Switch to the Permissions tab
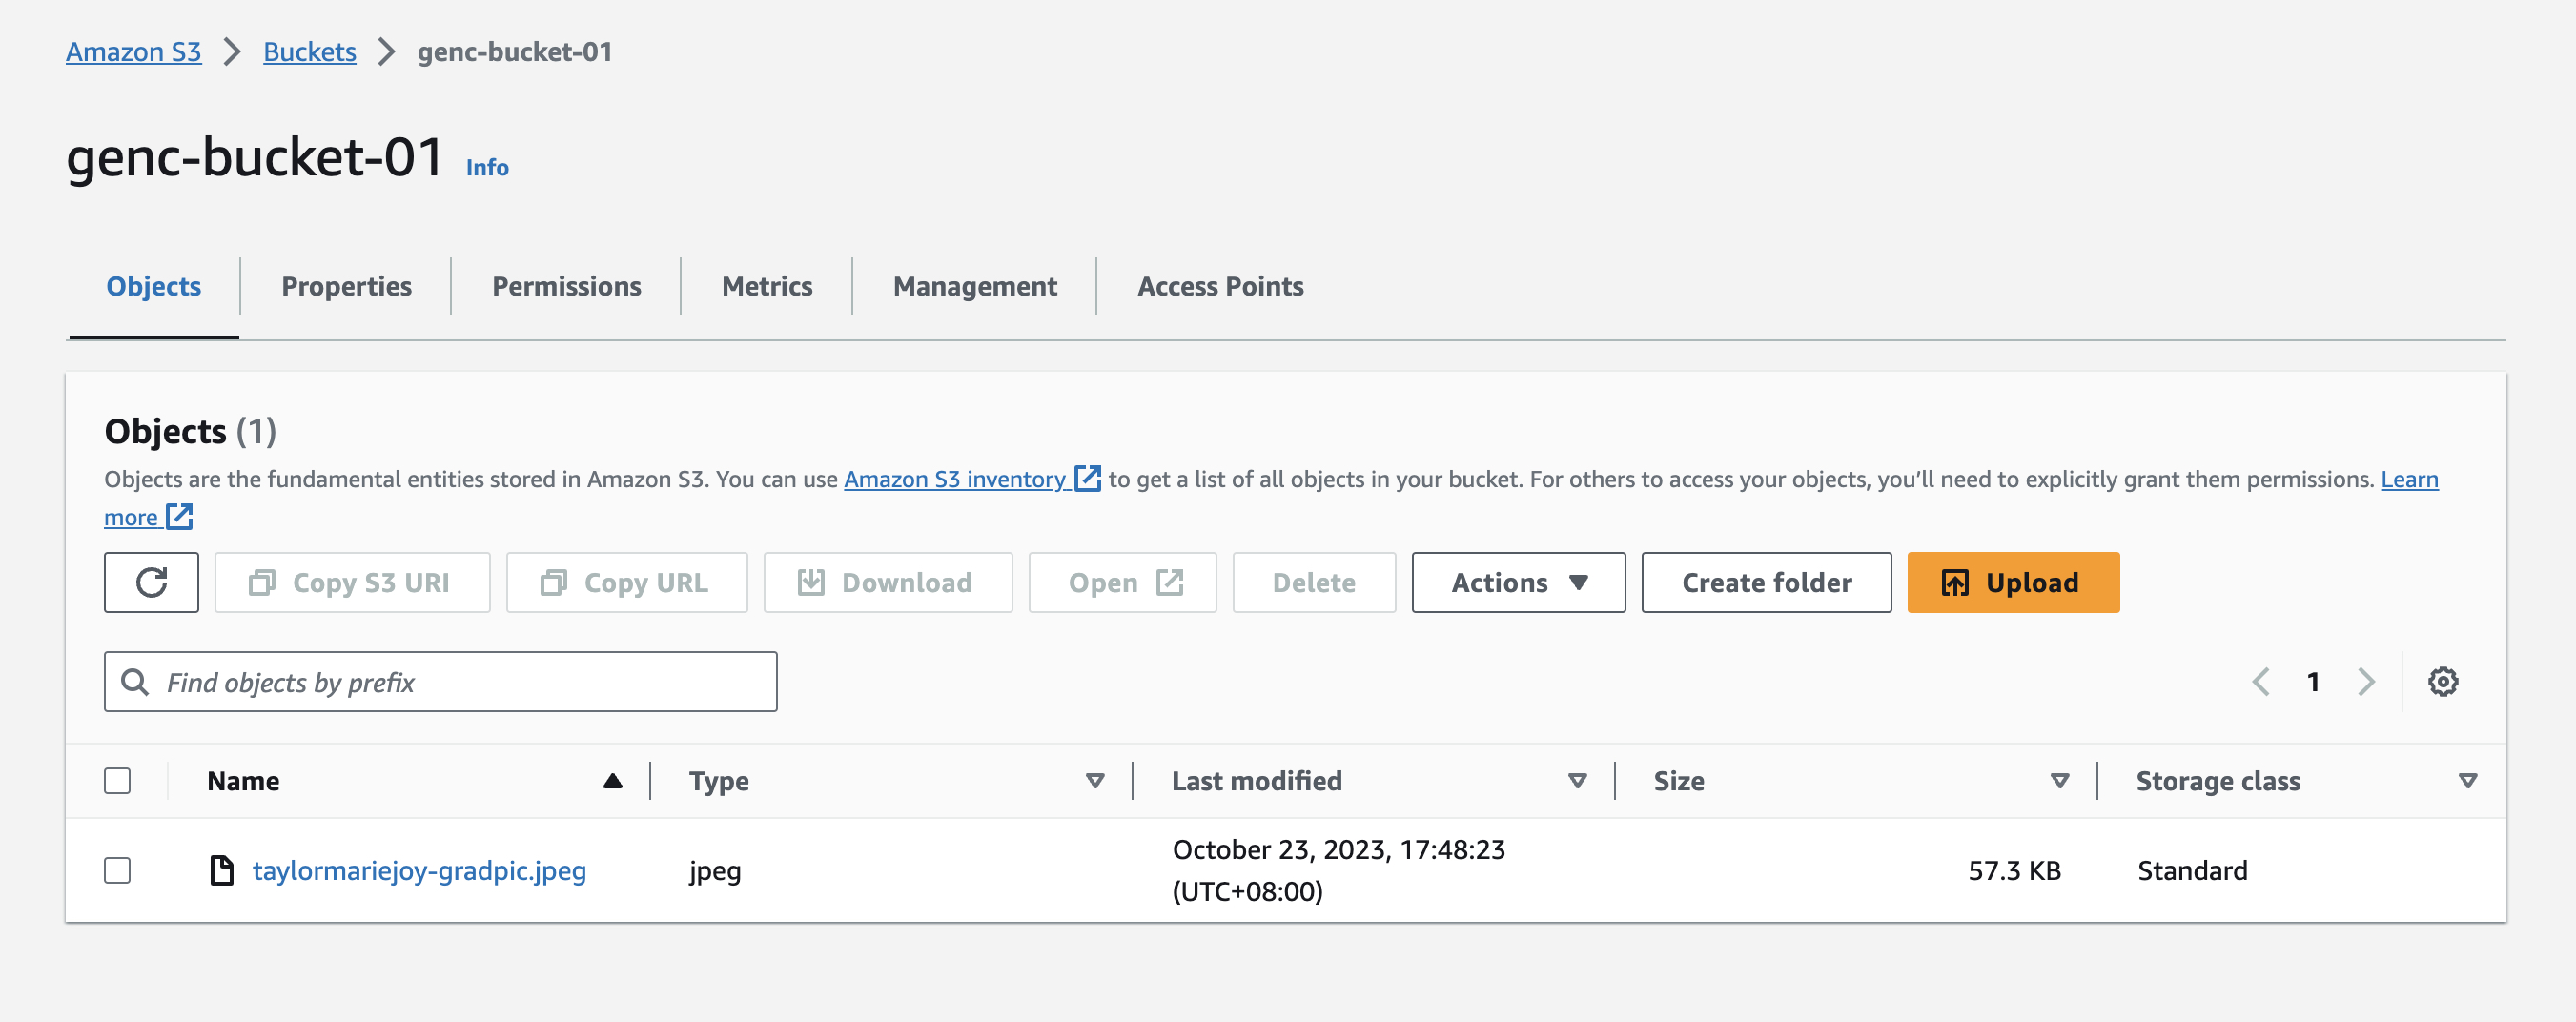 [566, 287]
